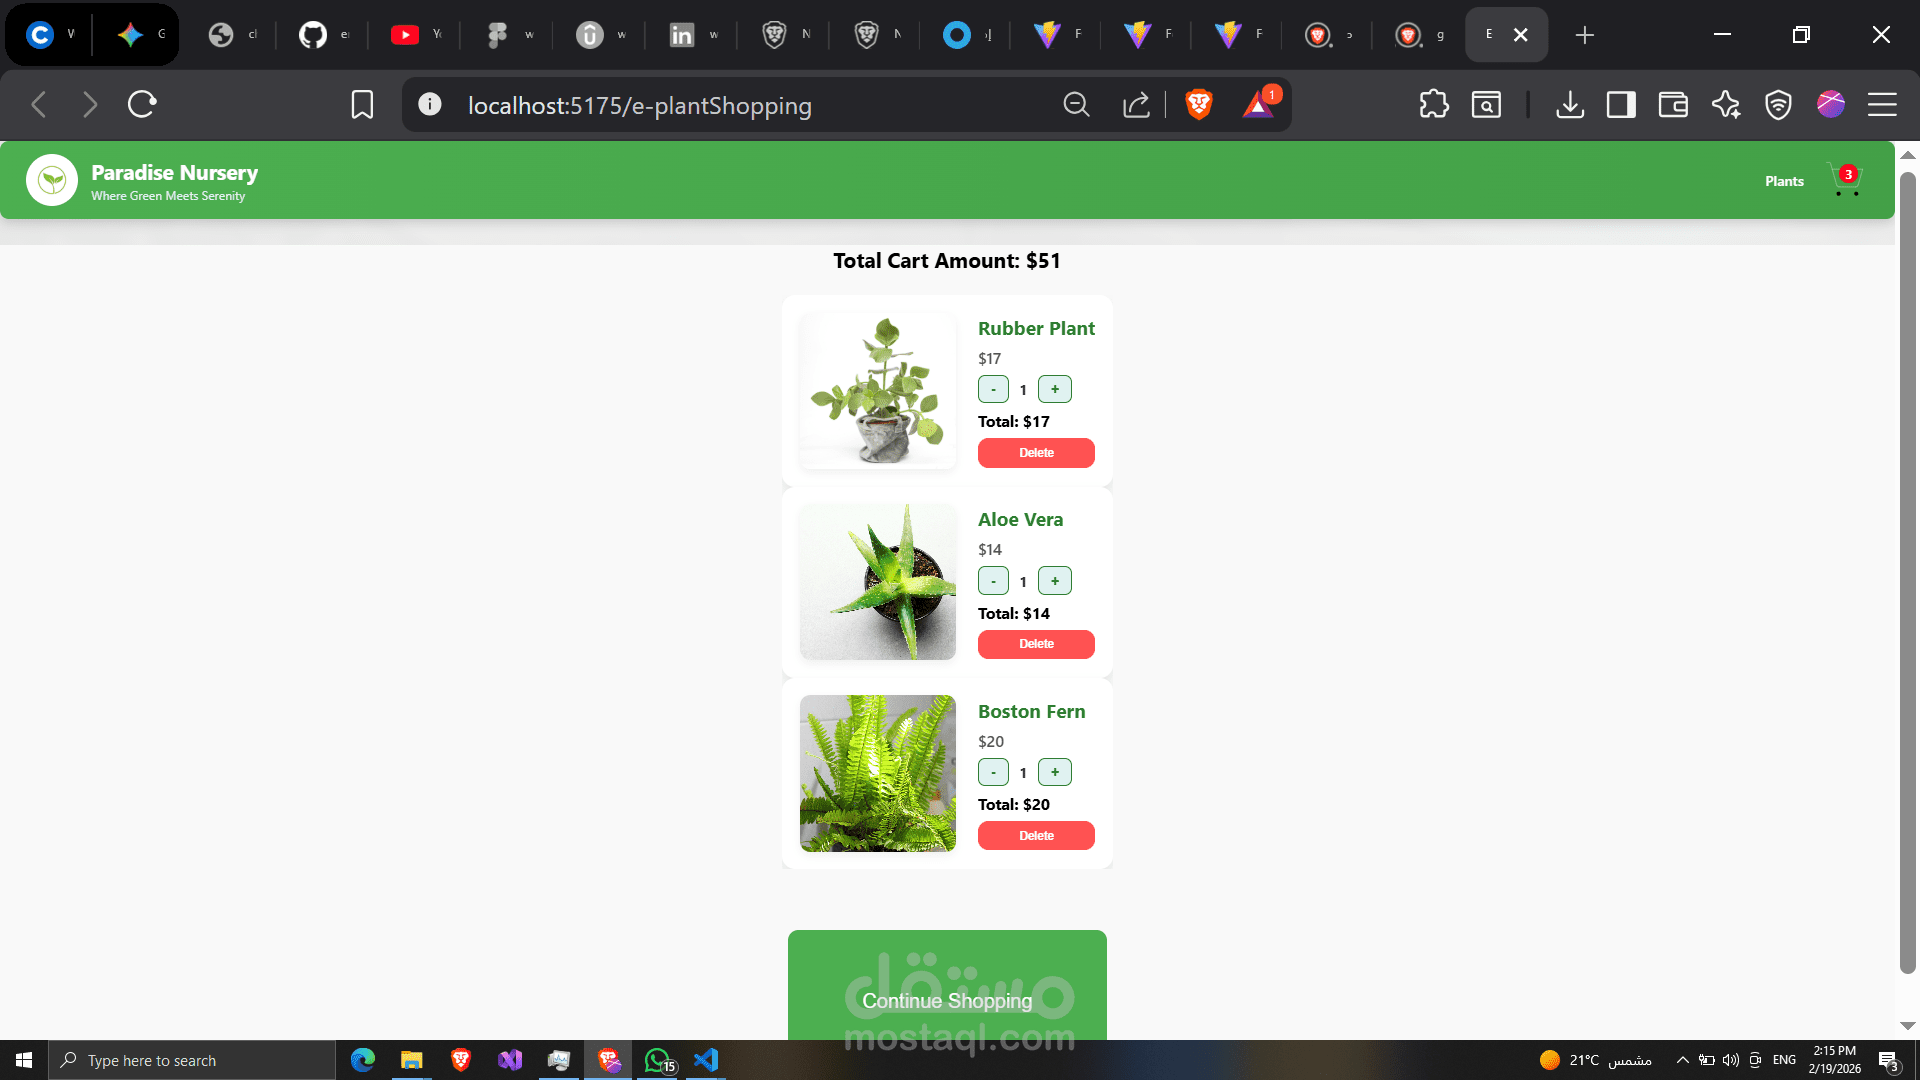Show hidden system tray icons
This screenshot has width=1920, height=1080.
click(x=1682, y=1060)
